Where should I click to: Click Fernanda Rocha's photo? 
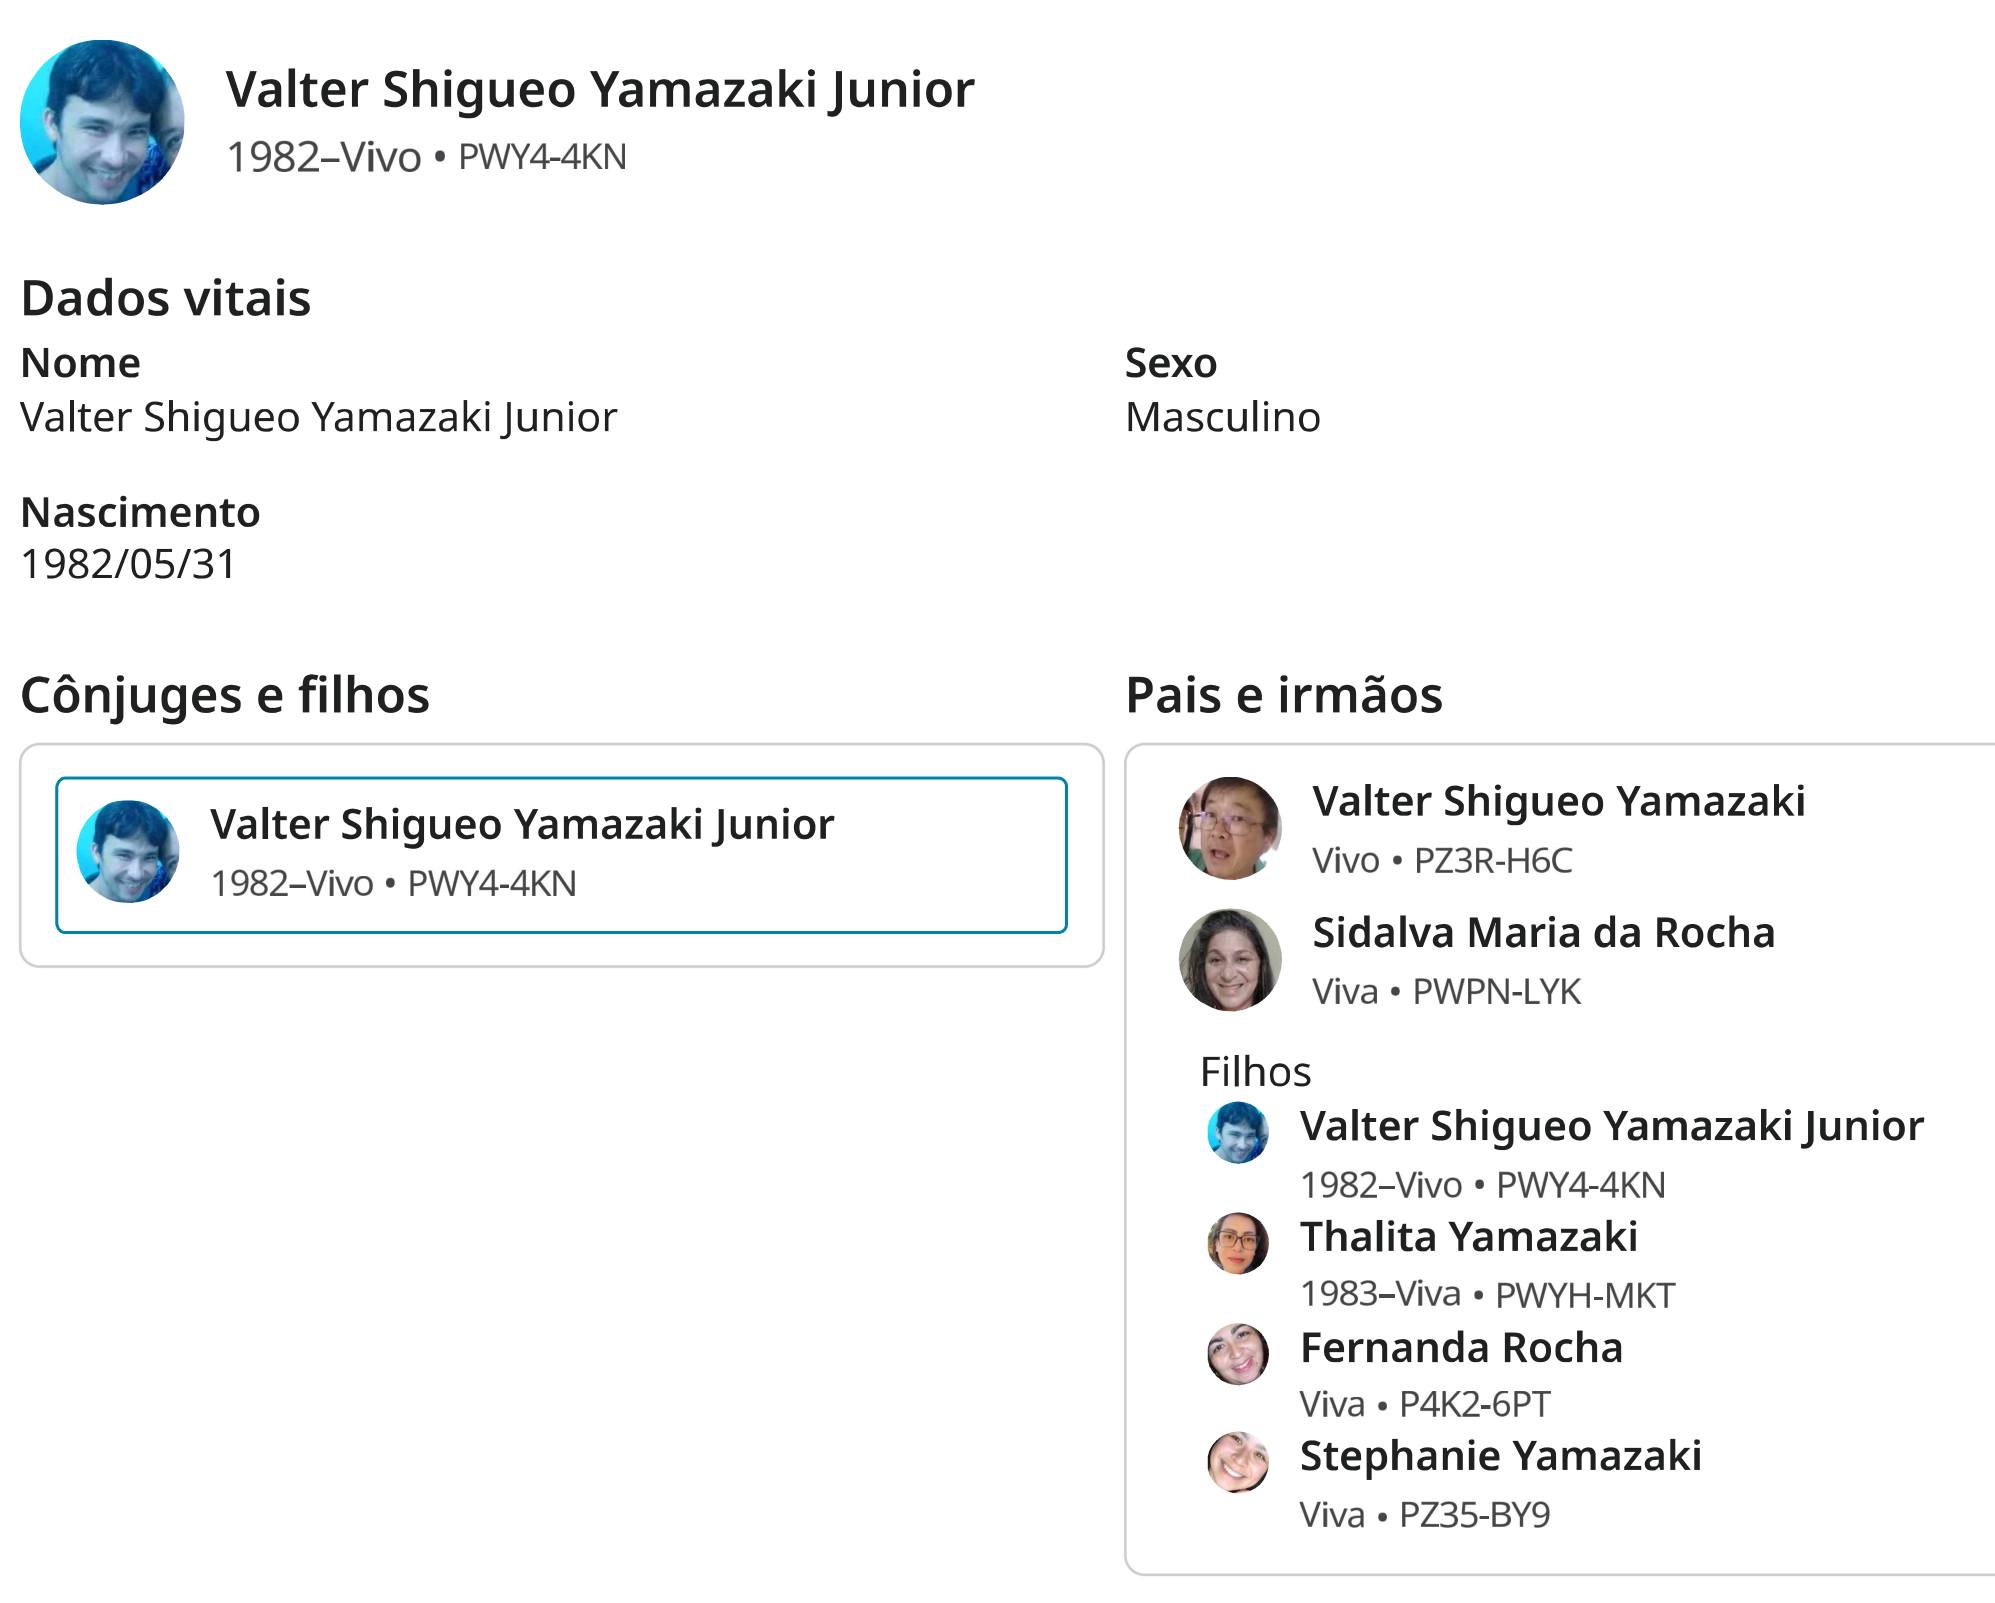(x=1238, y=1353)
